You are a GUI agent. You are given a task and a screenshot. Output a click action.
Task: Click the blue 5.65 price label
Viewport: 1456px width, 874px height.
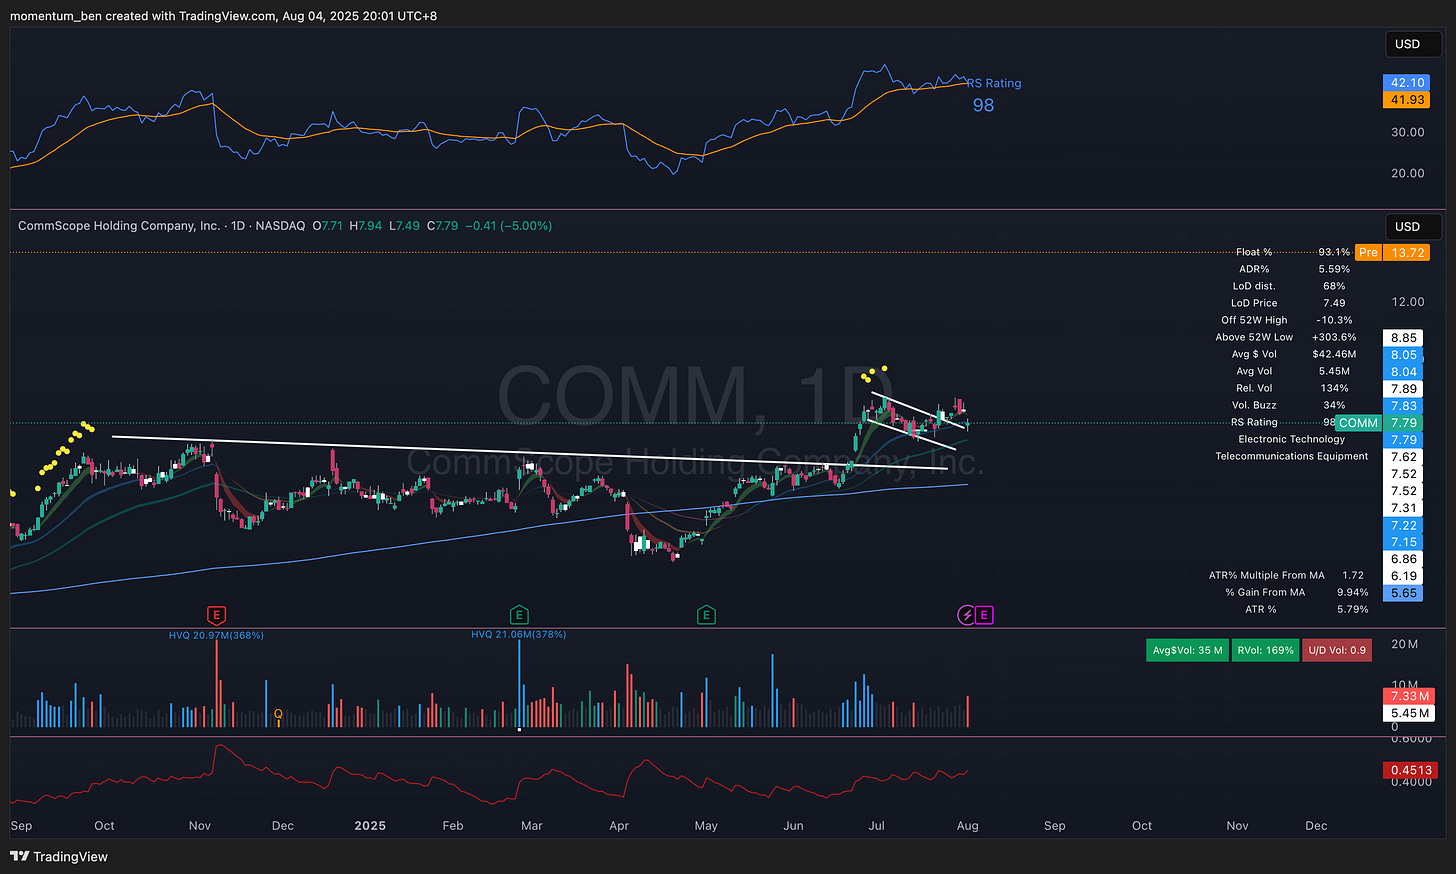click(1403, 593)
